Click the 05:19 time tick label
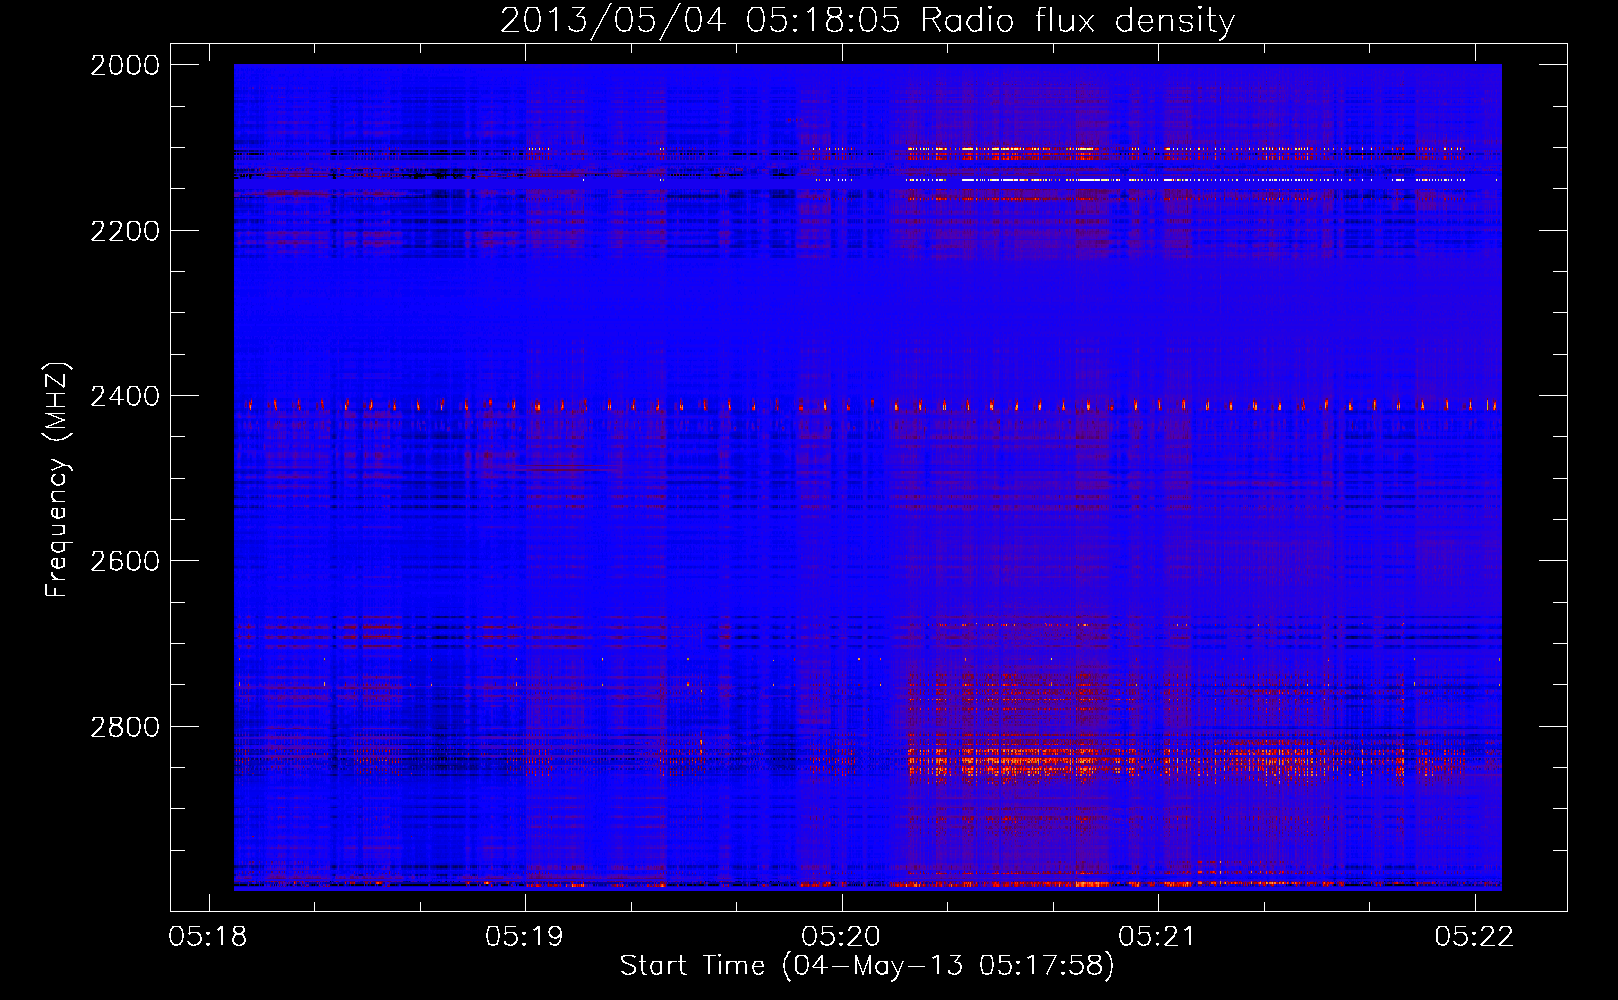Image resolution: width=1618 pixels, height=1000 pixels. 524,936
